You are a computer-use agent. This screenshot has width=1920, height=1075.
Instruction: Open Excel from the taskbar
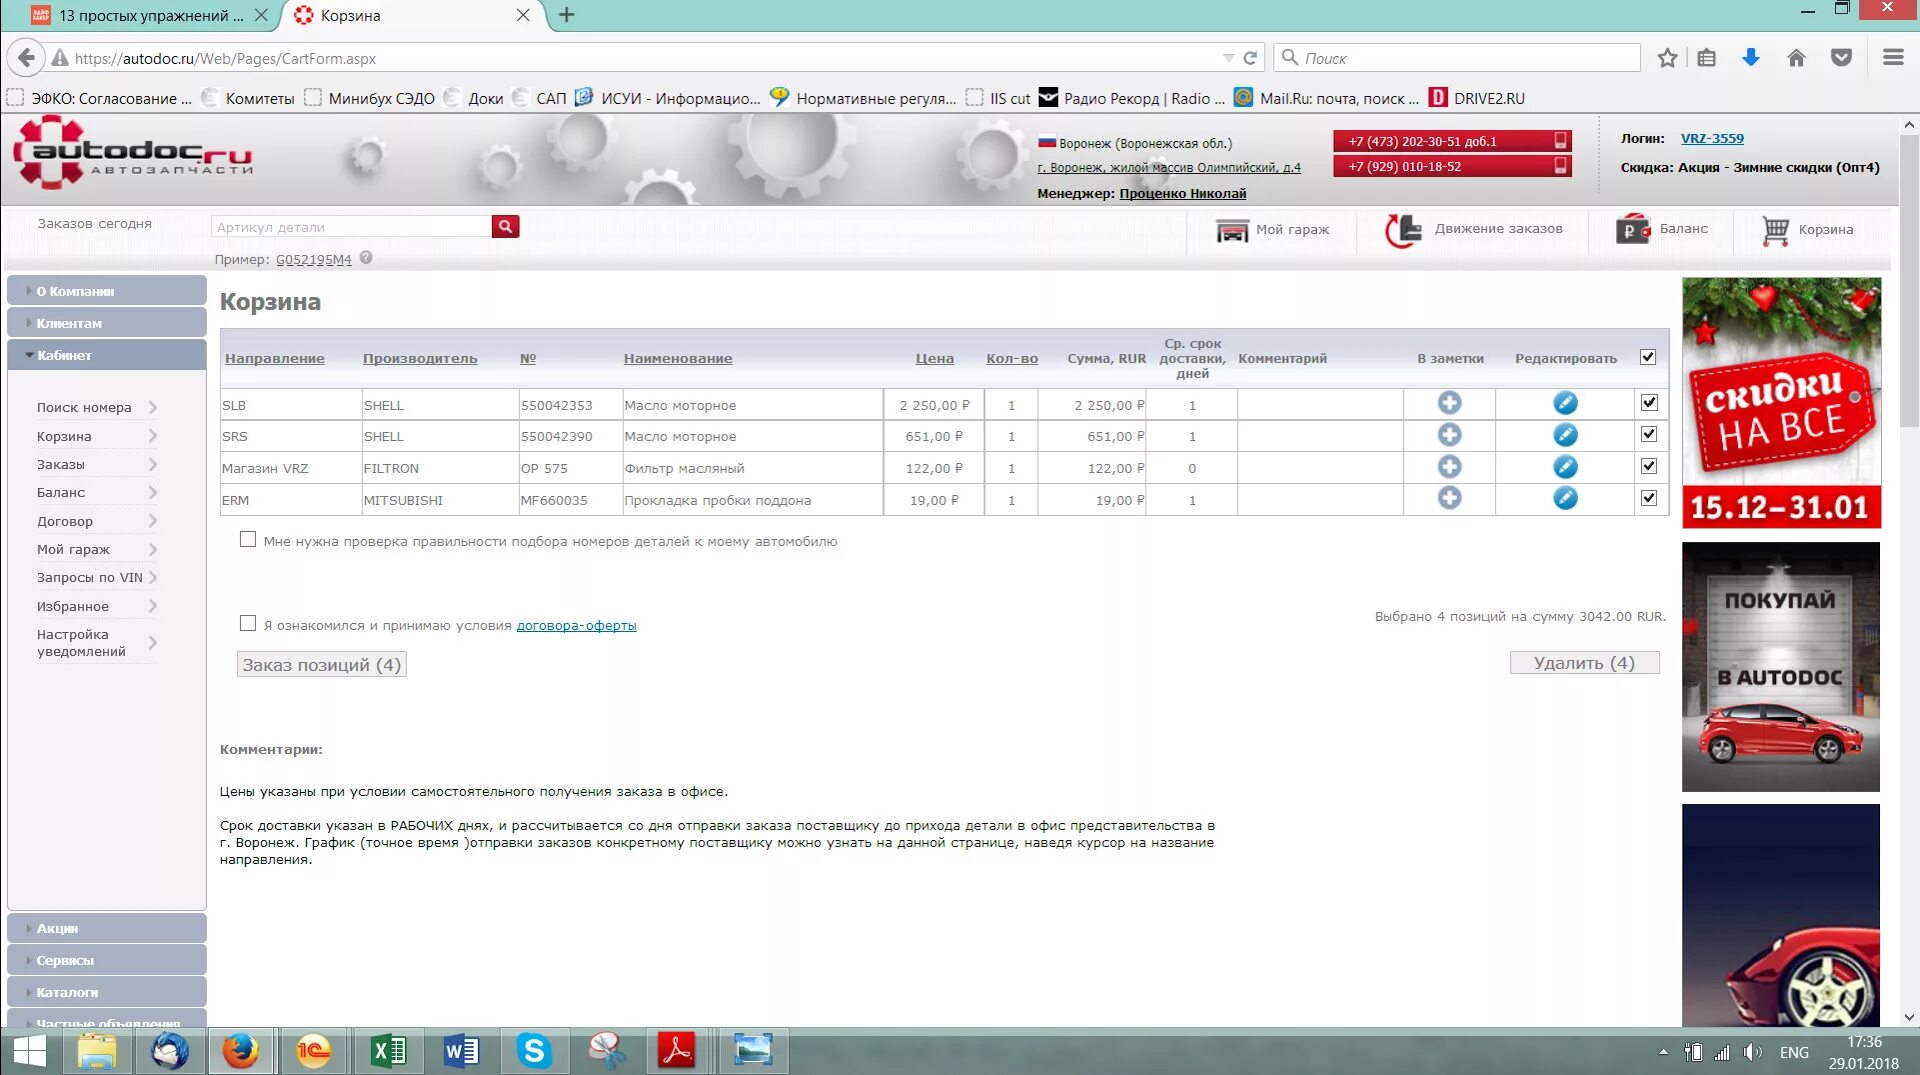click(388, 1051)
